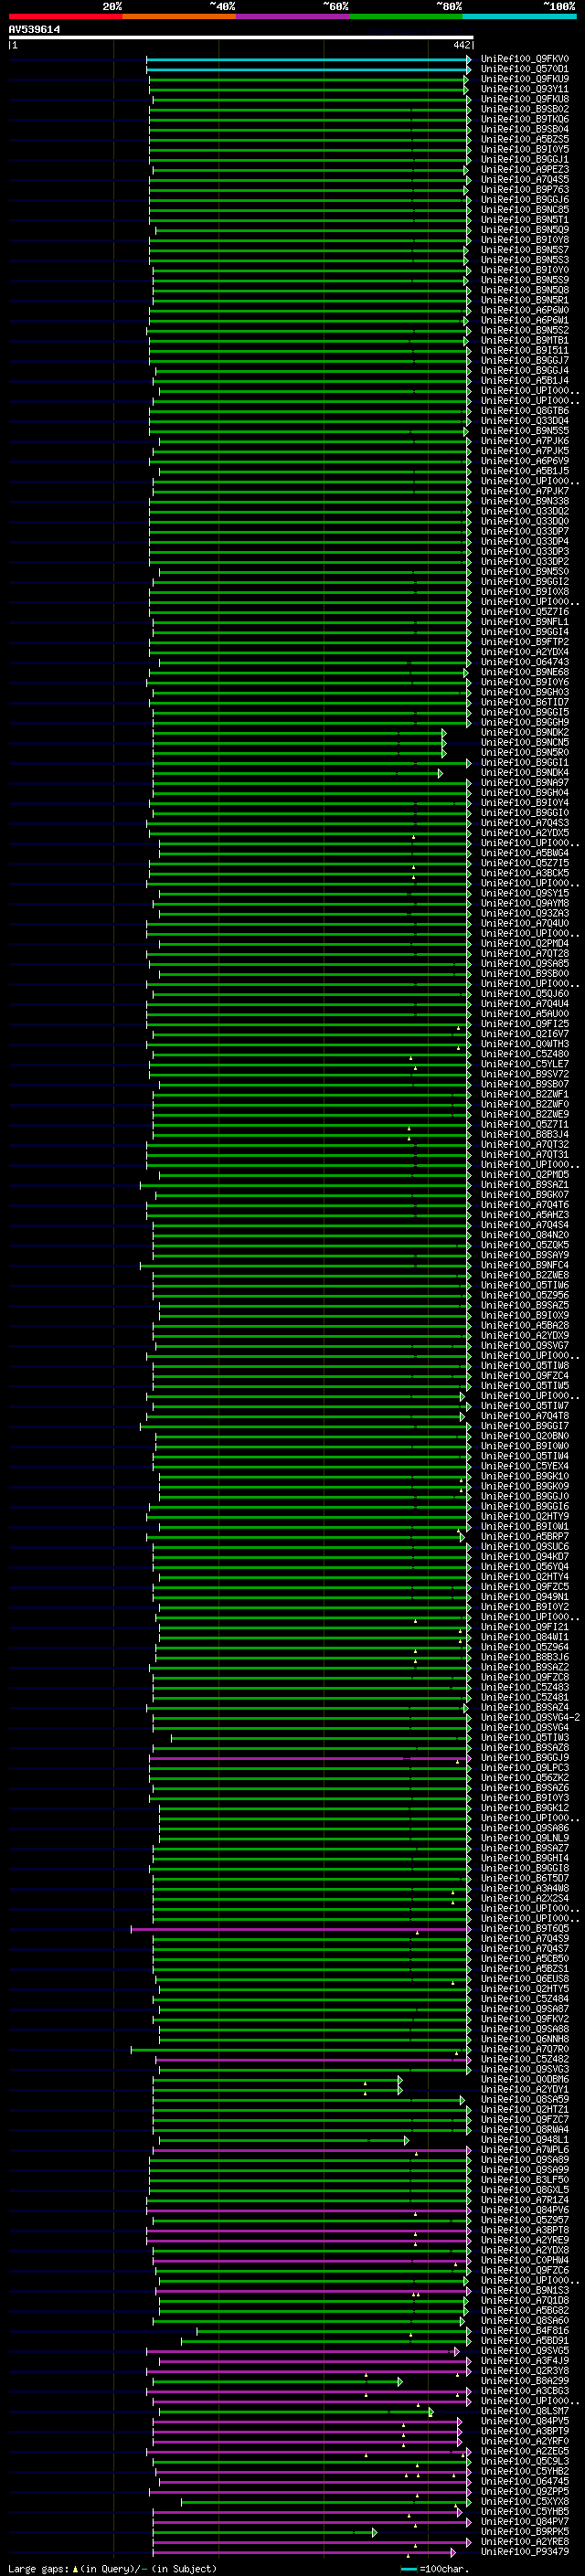Select hit UniRef100_Q8SA60
This screenshot has width=585, height=2576.
pyautogui.click(x=525, y=2320)
